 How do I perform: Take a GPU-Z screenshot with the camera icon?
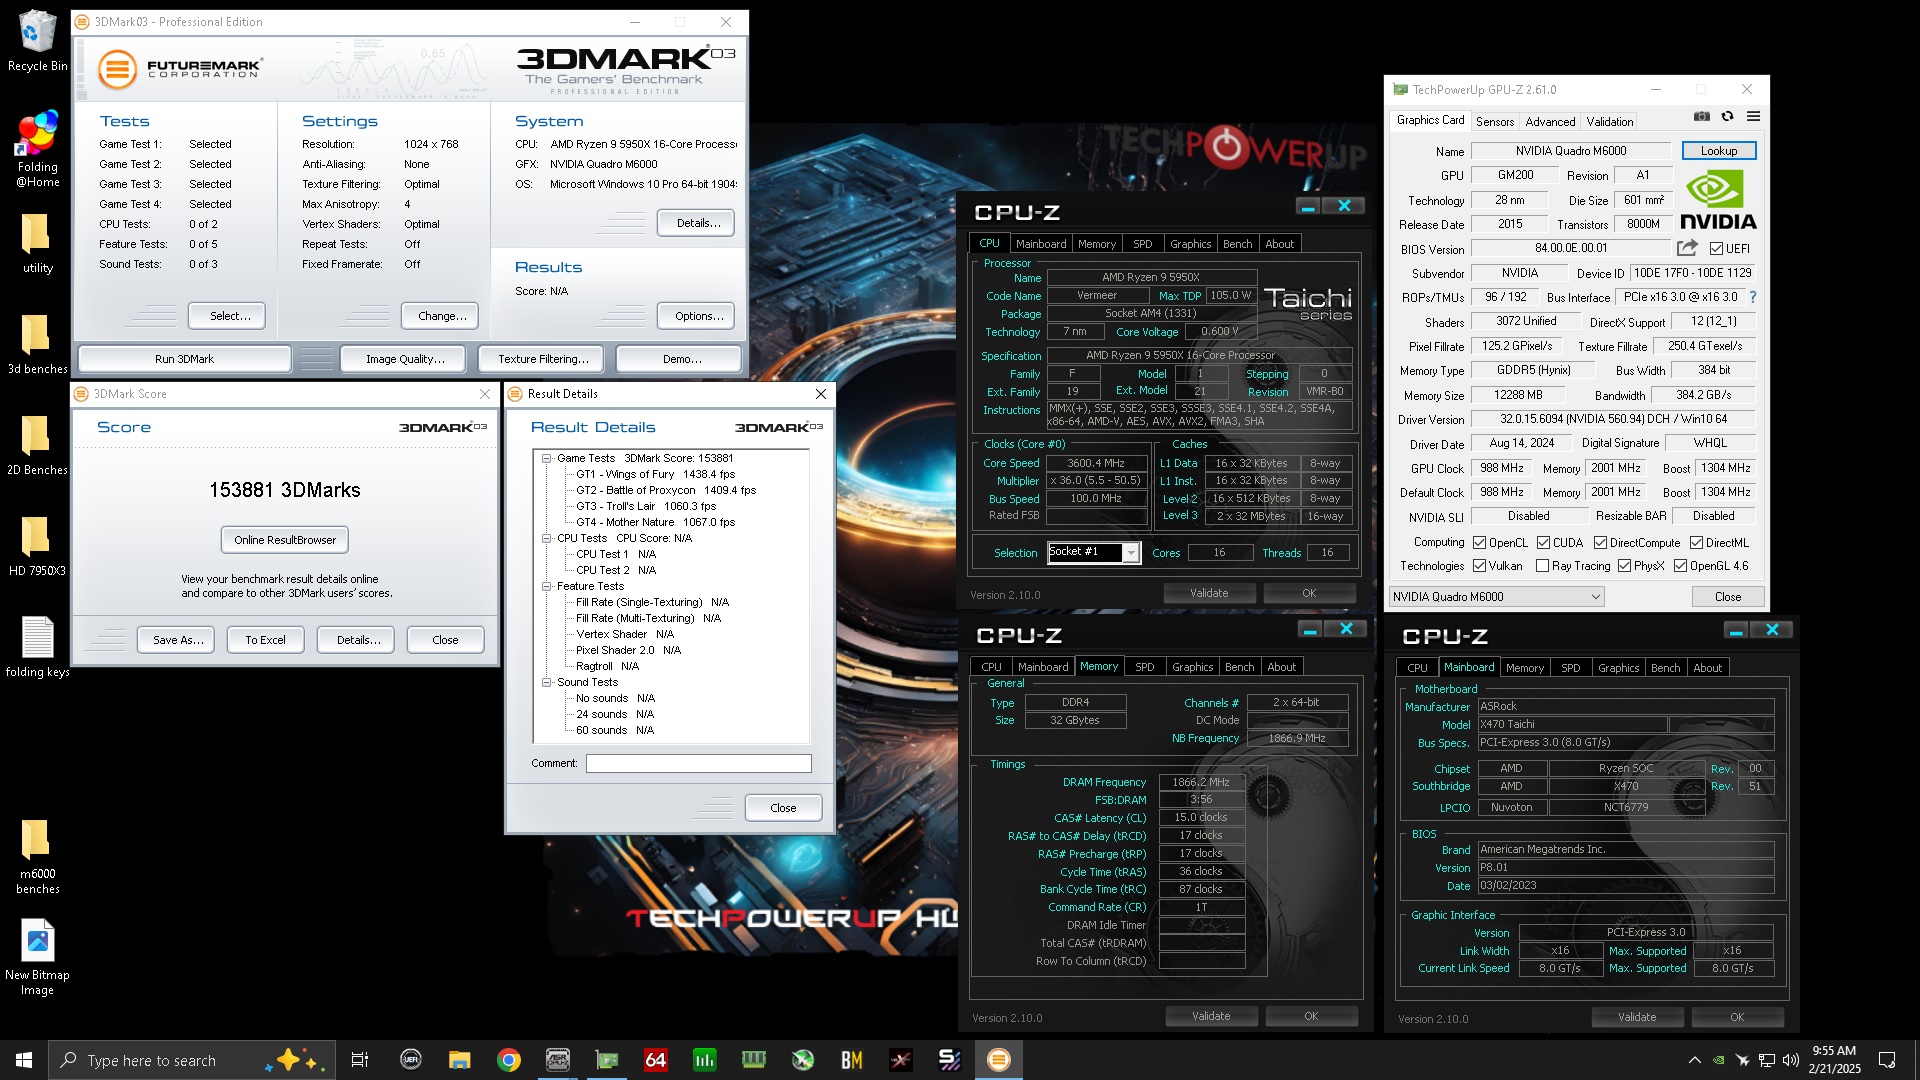(1701, 117)
